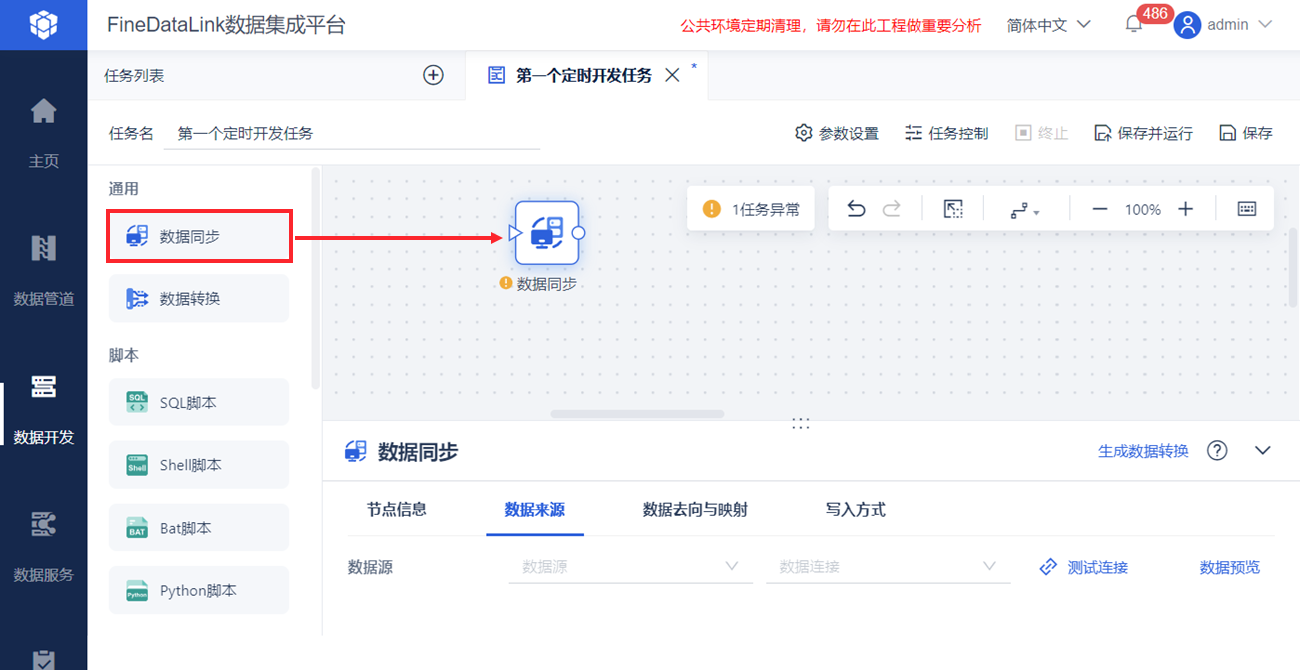Select Shell脚本 node in palette
The height and width of the screenshot is (670, 1300).
pos(199,465)
